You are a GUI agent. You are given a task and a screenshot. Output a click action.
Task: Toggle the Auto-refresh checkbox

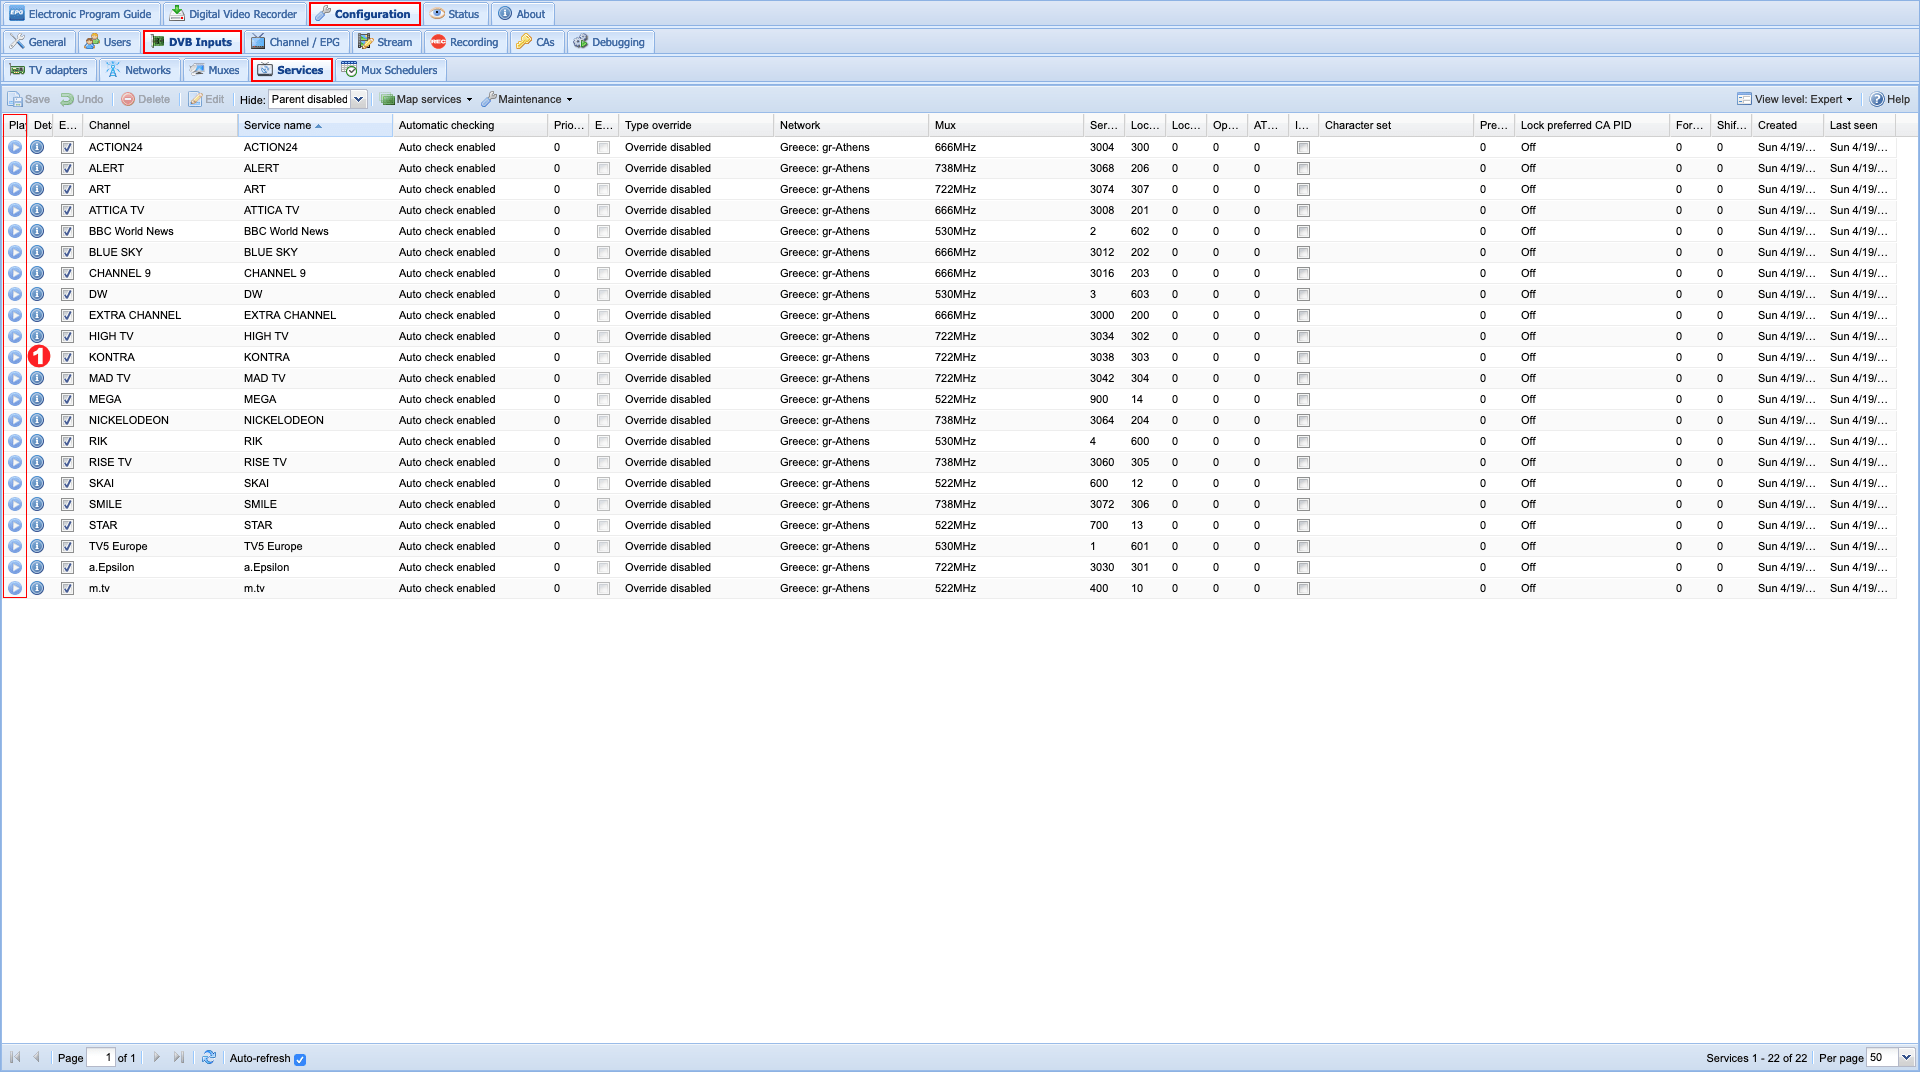[x=300, y=1059]
